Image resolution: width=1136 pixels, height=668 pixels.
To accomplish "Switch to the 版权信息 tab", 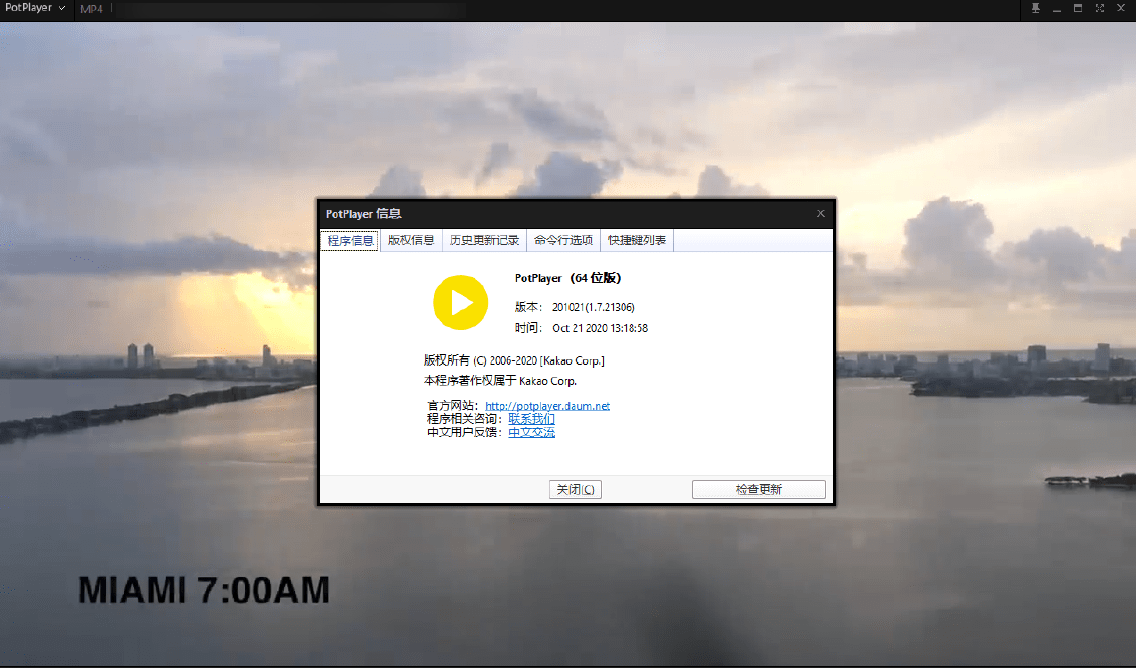I will (x=411, y=240).
